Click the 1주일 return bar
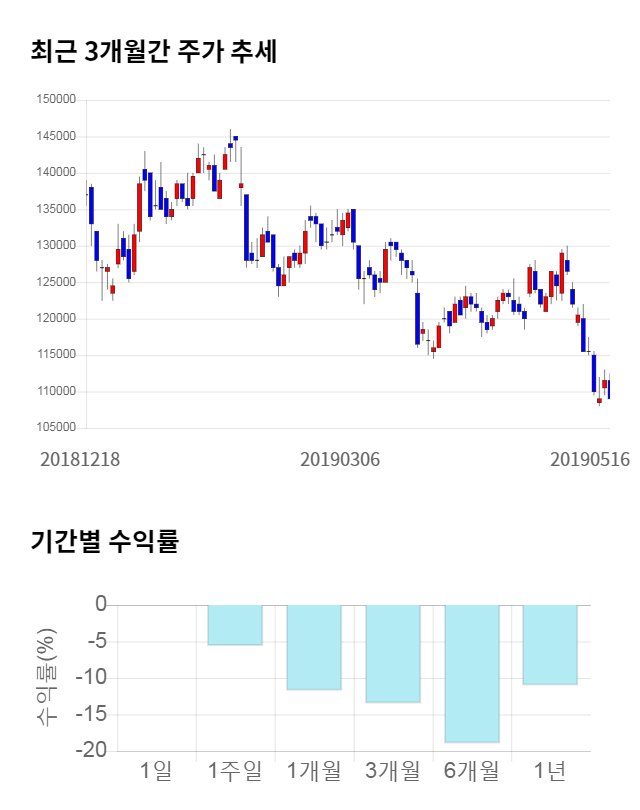 (235, 625)
